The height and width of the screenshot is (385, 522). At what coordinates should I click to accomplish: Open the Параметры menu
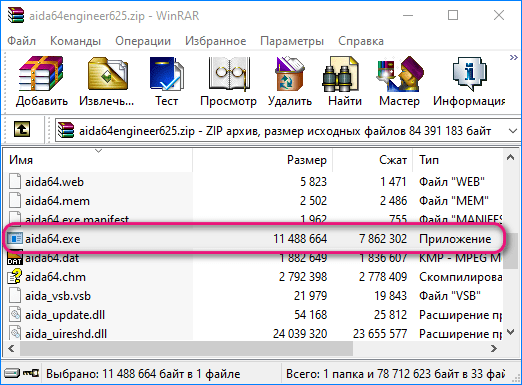coord(292,41)
